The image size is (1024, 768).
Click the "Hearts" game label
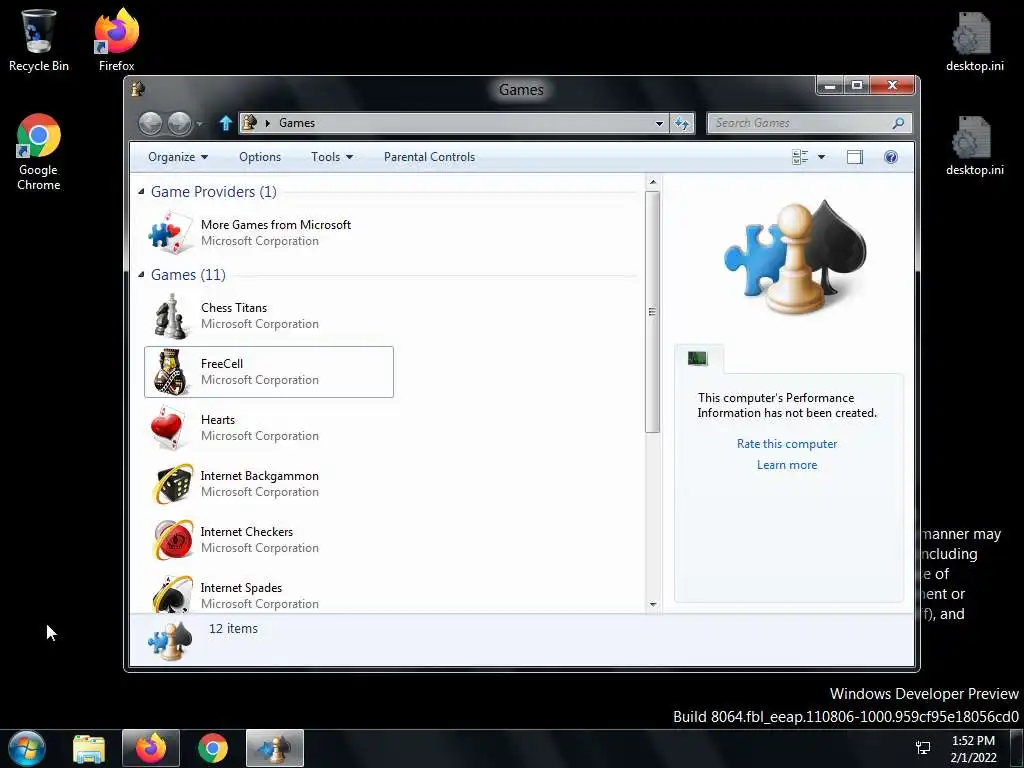tap(217, 419)
